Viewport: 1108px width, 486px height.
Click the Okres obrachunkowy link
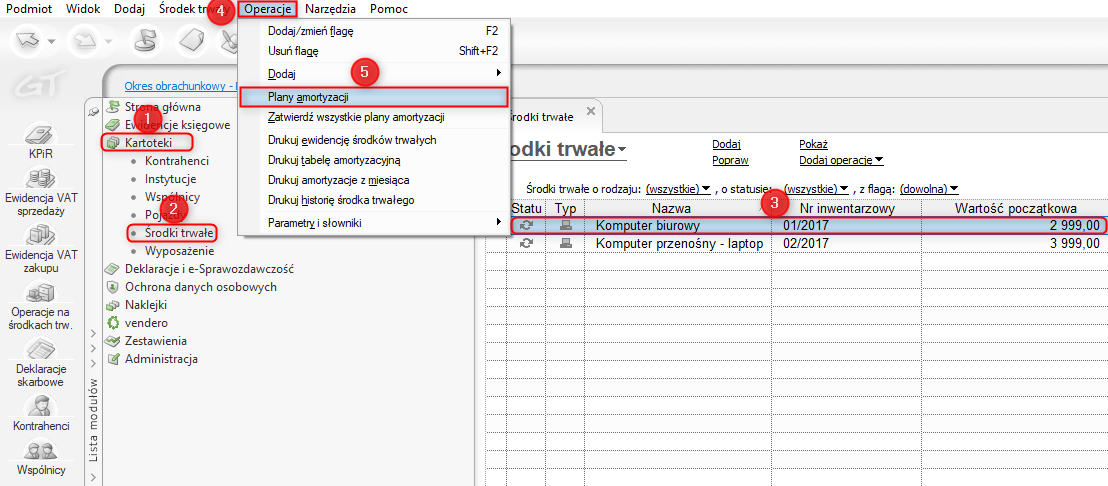click(x=180, y=85)
